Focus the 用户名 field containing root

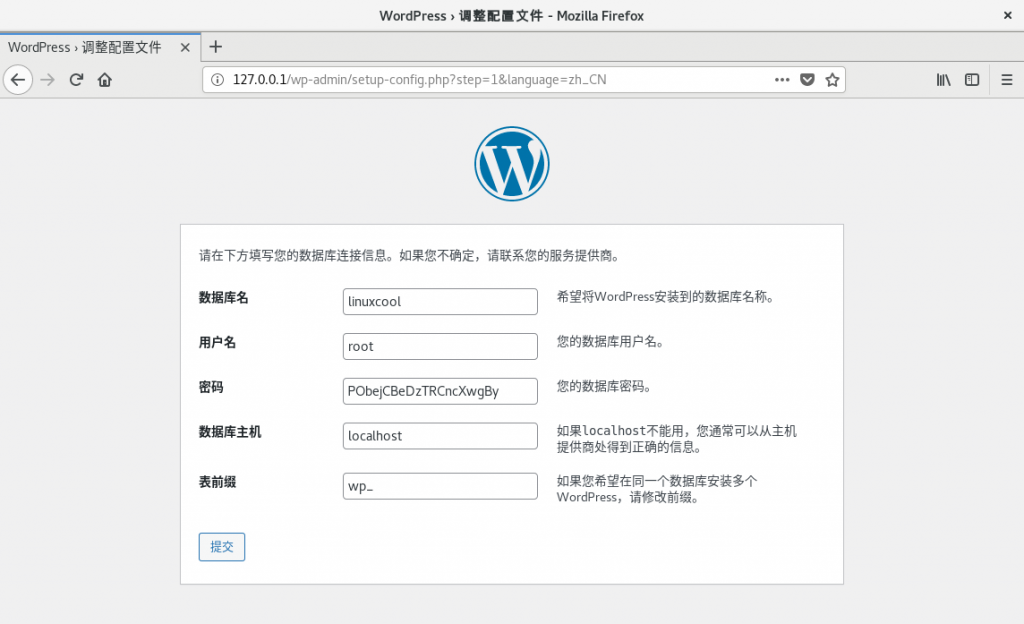440,346
